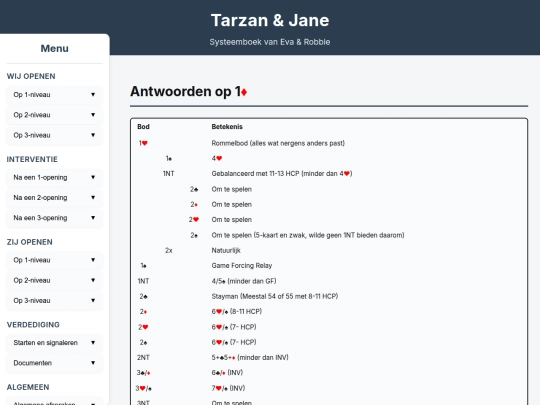The height and width of the screenshot is (405, 540).
Task: Click '(minder dan INV)' meaning row
Action: [x=250, y=357]
